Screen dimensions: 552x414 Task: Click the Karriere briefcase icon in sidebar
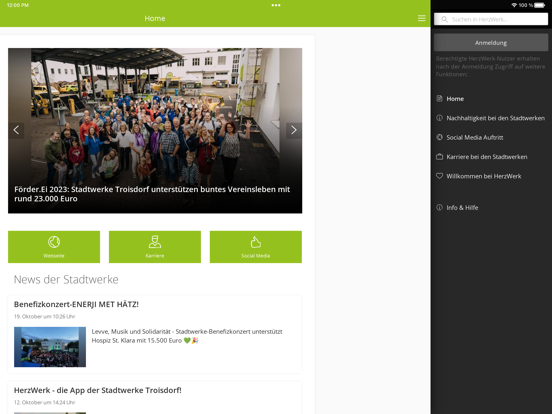pyautogui.click(x=439, y=157)
